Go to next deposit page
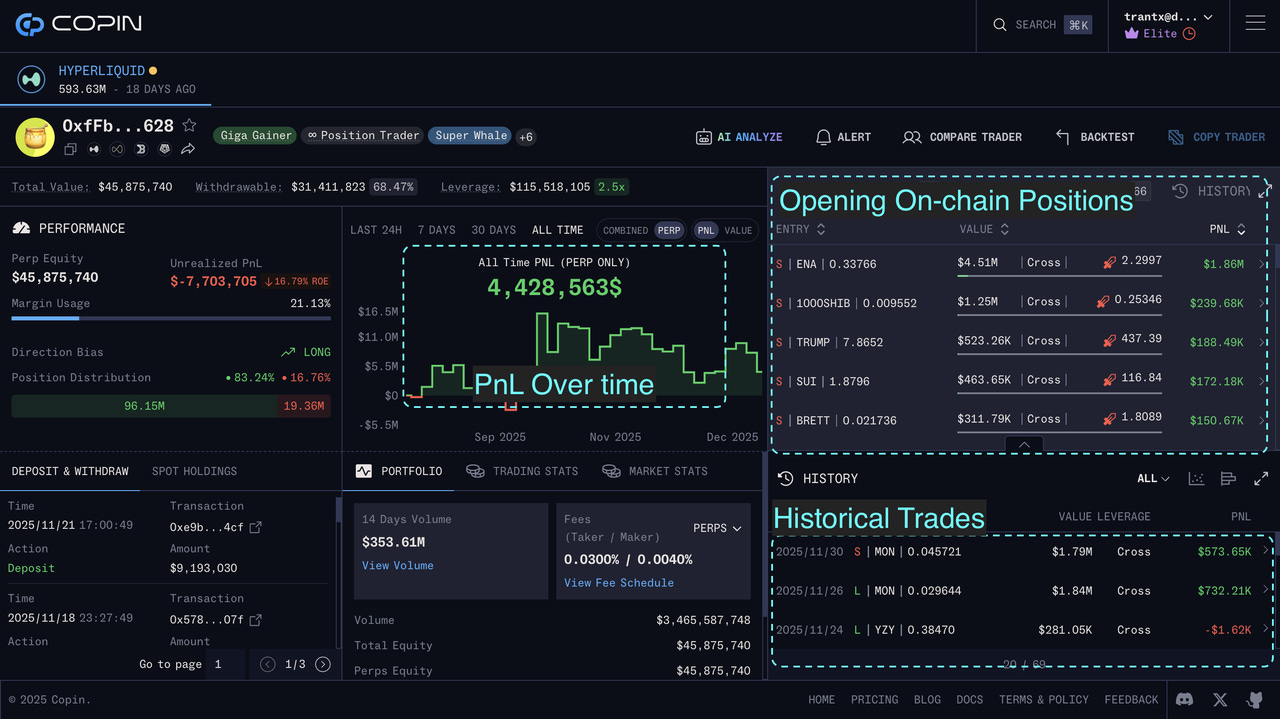Viewport: 1280px width, 719px height. 323,664
